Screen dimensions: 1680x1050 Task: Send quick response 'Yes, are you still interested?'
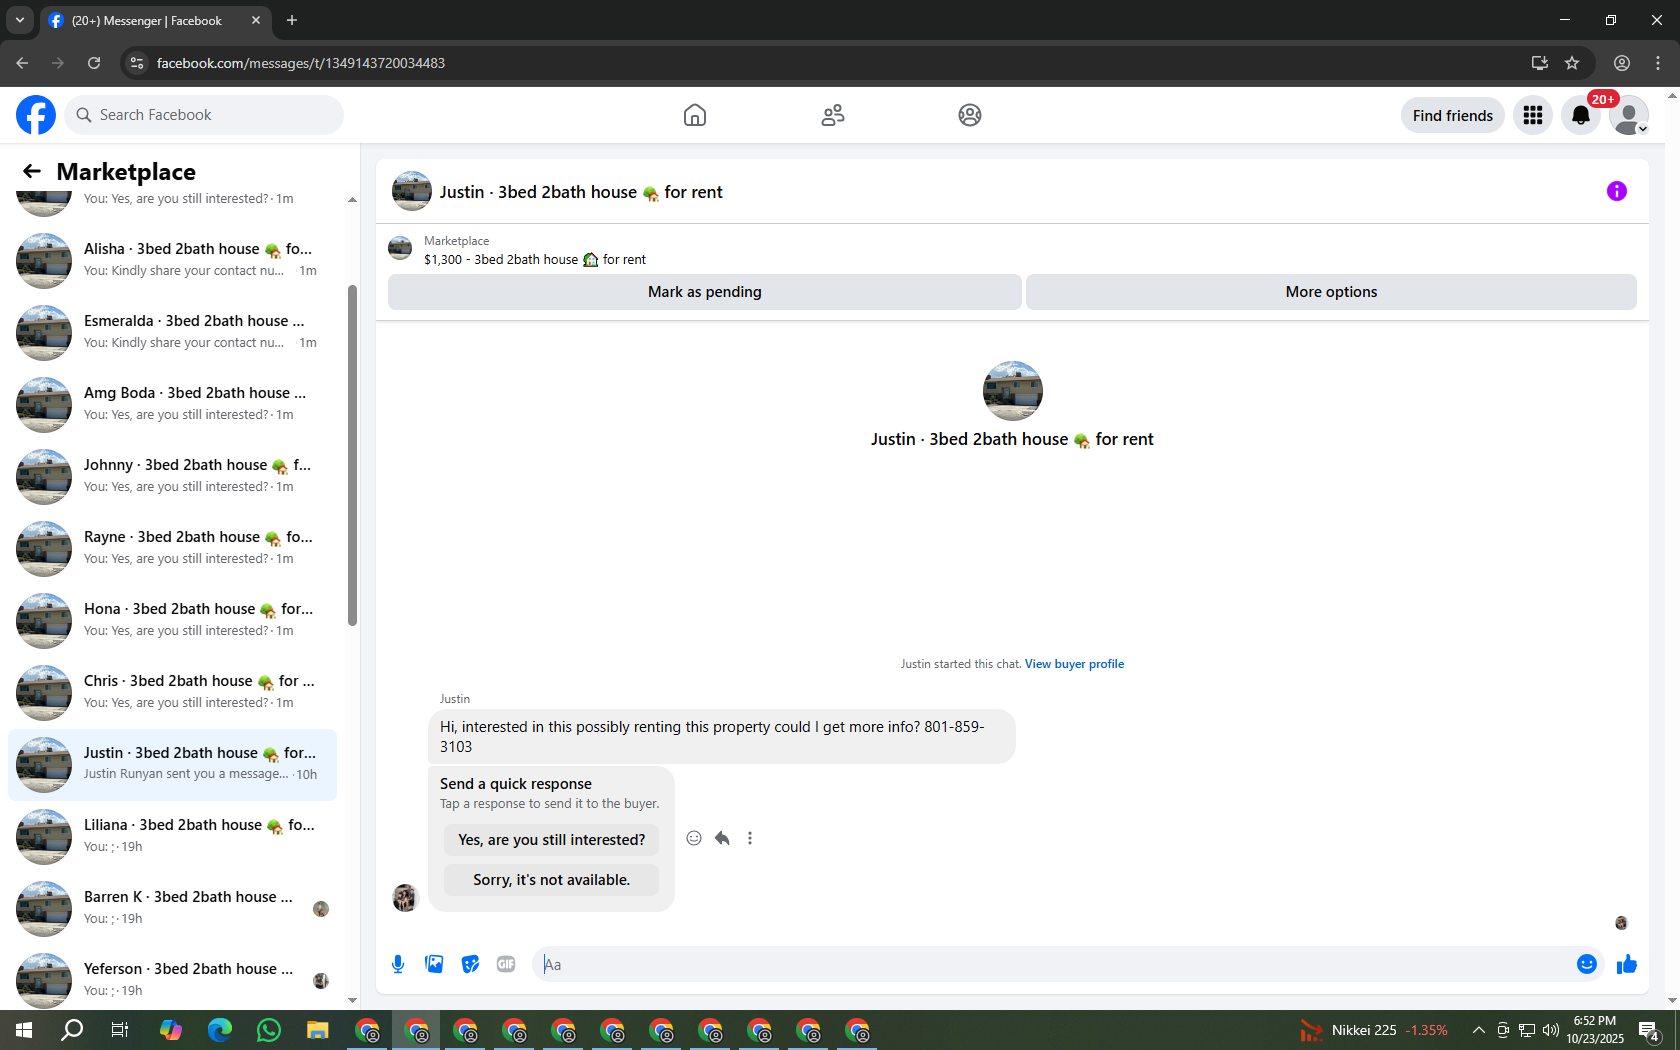552,840
